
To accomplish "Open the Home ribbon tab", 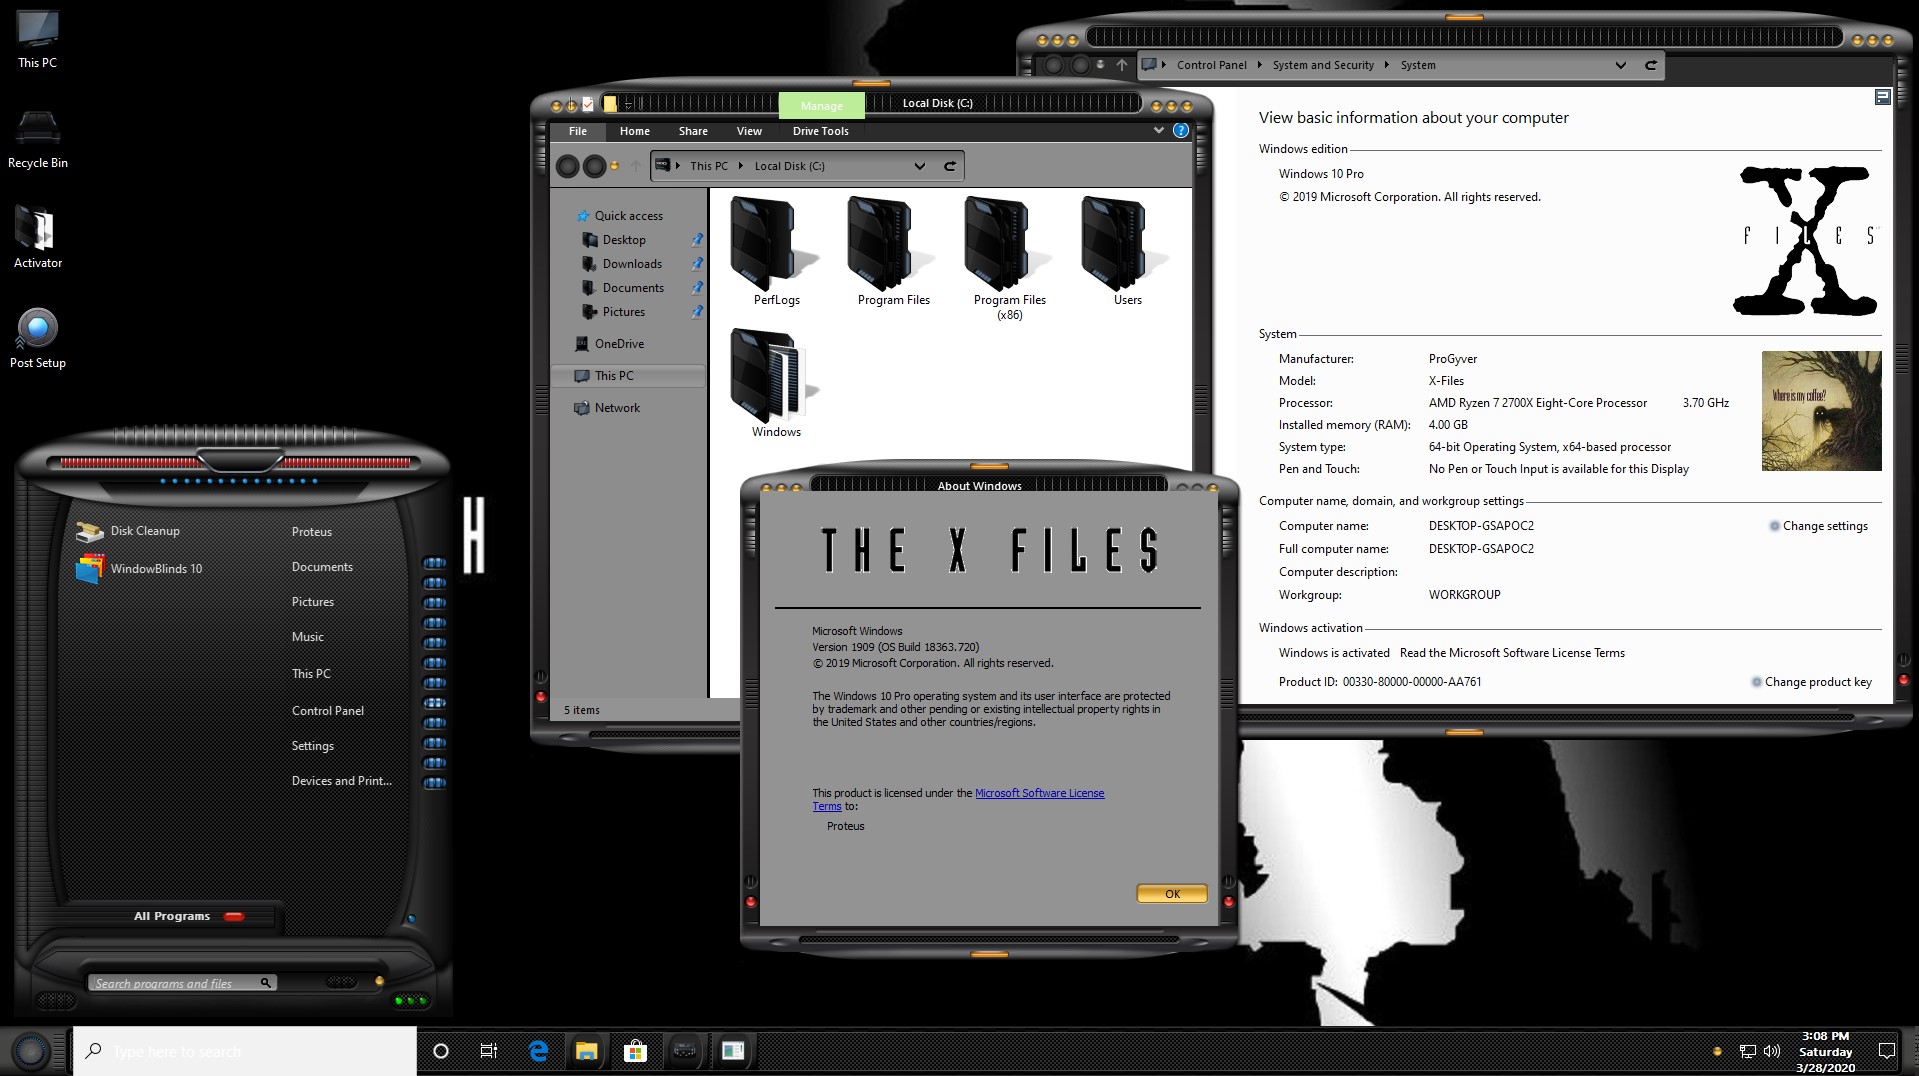I will pyautogui.click(x=634, y=131).
